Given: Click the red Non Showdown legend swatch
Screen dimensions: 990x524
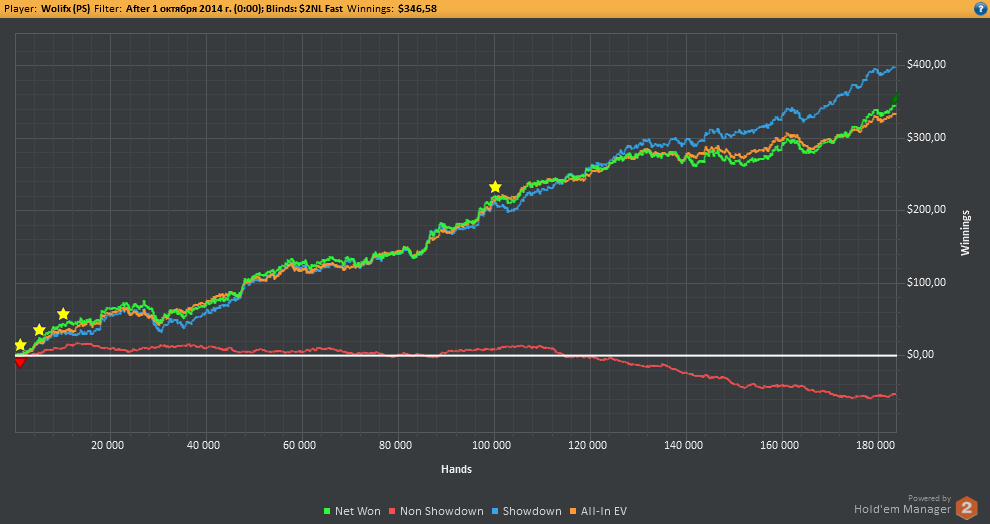Looking at the screenshot, I should [392, 511].
